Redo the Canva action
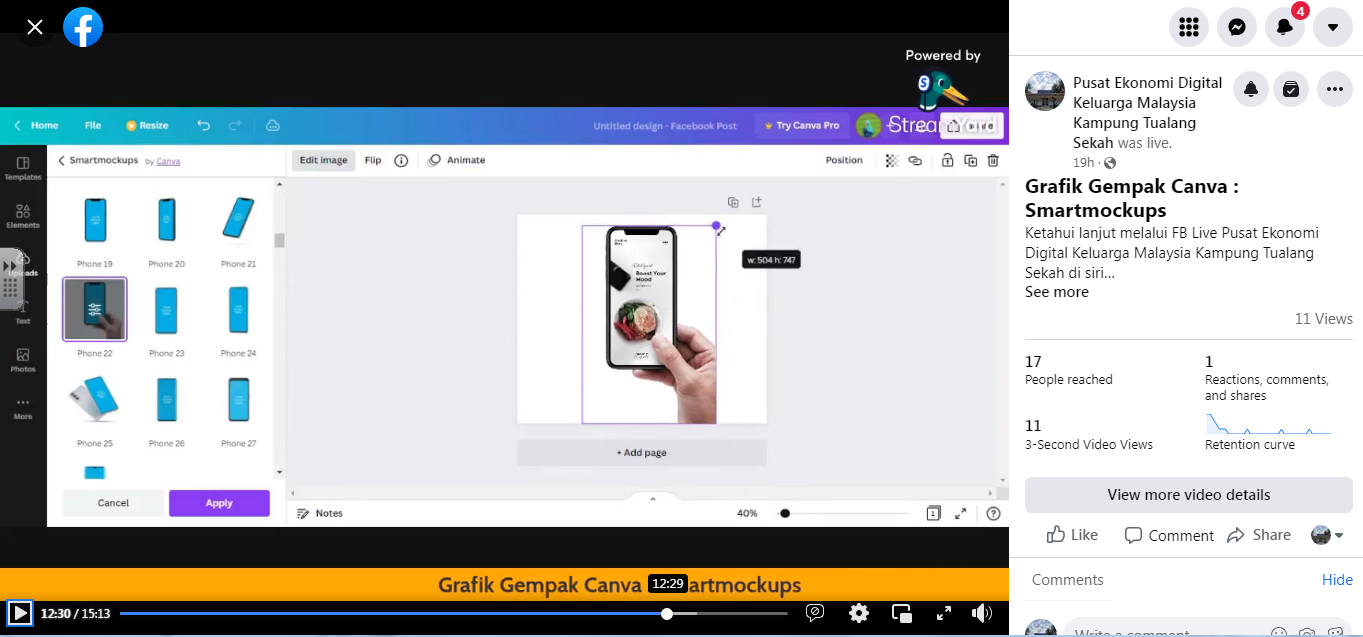 tap(235, 126)
